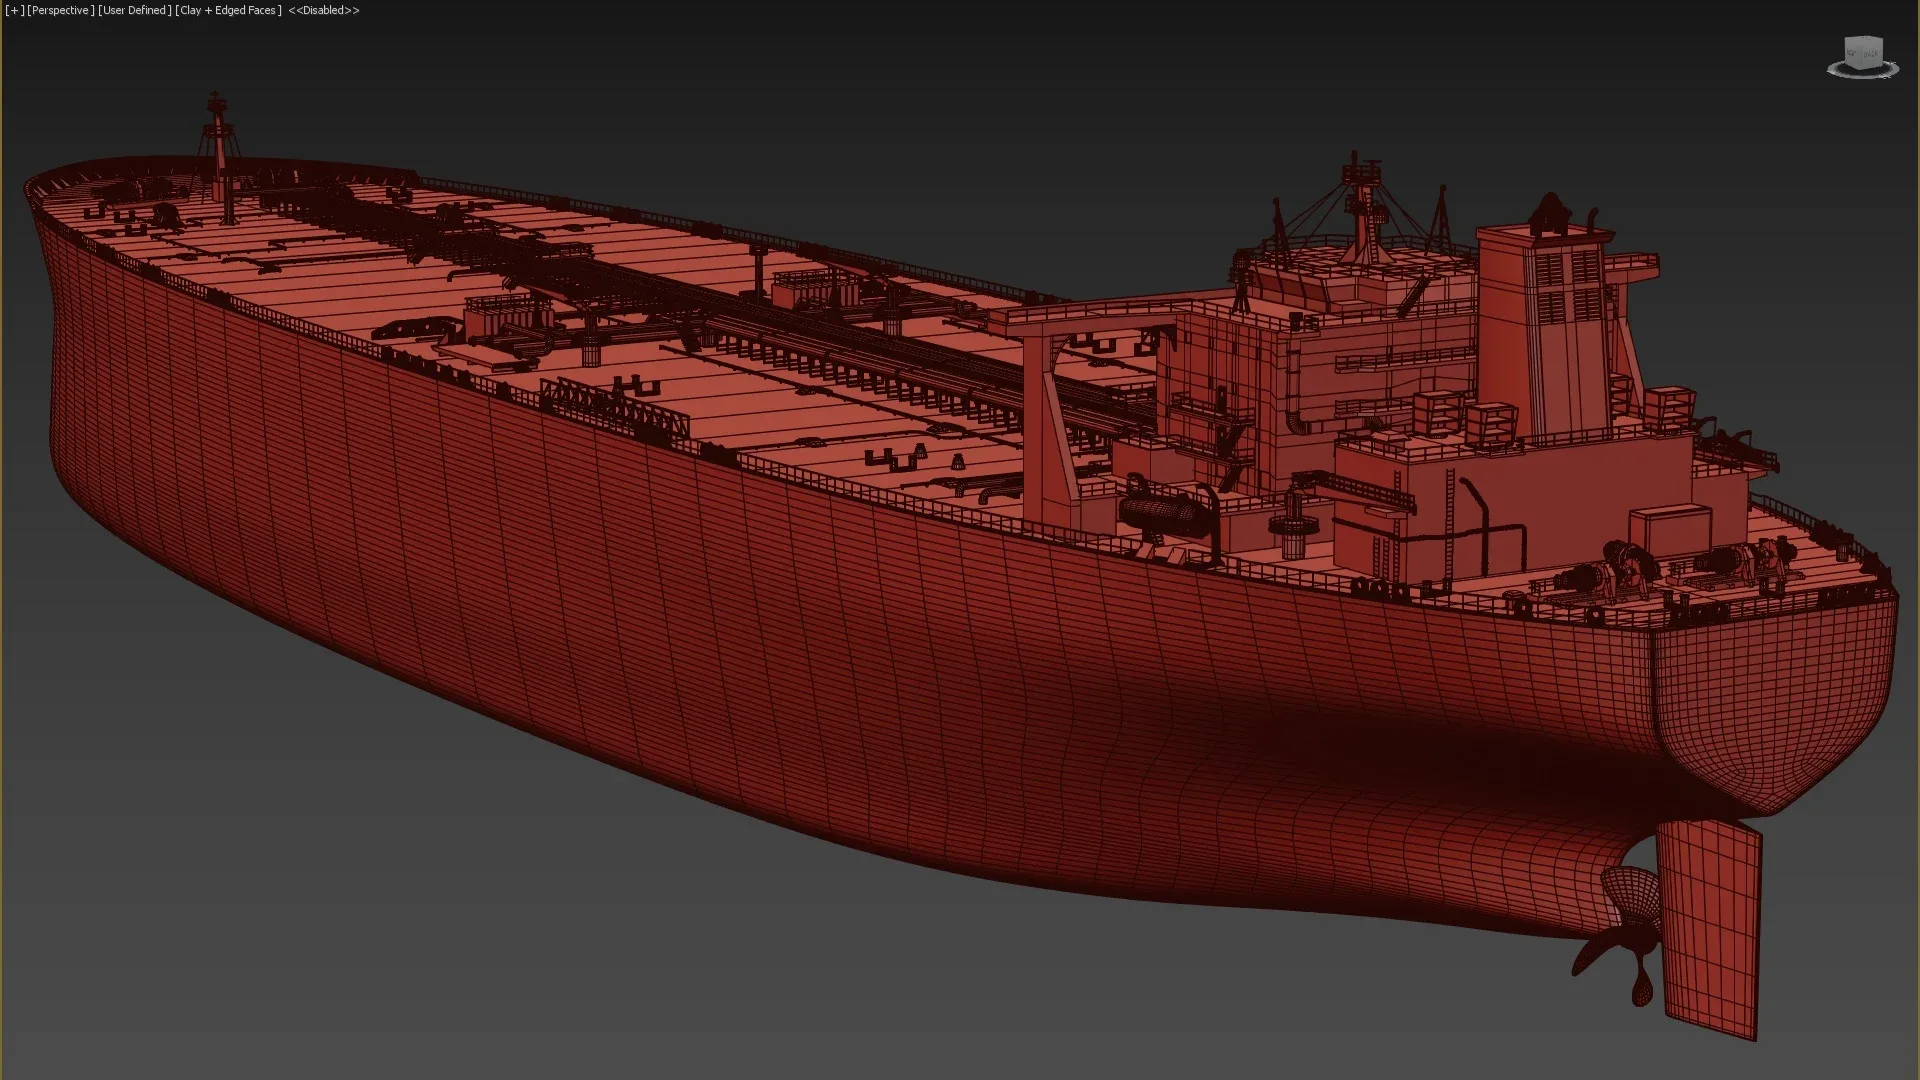1920x1080 pixels.
Task: Click the right corner of the ViewCube
Action: [1883, 59]
